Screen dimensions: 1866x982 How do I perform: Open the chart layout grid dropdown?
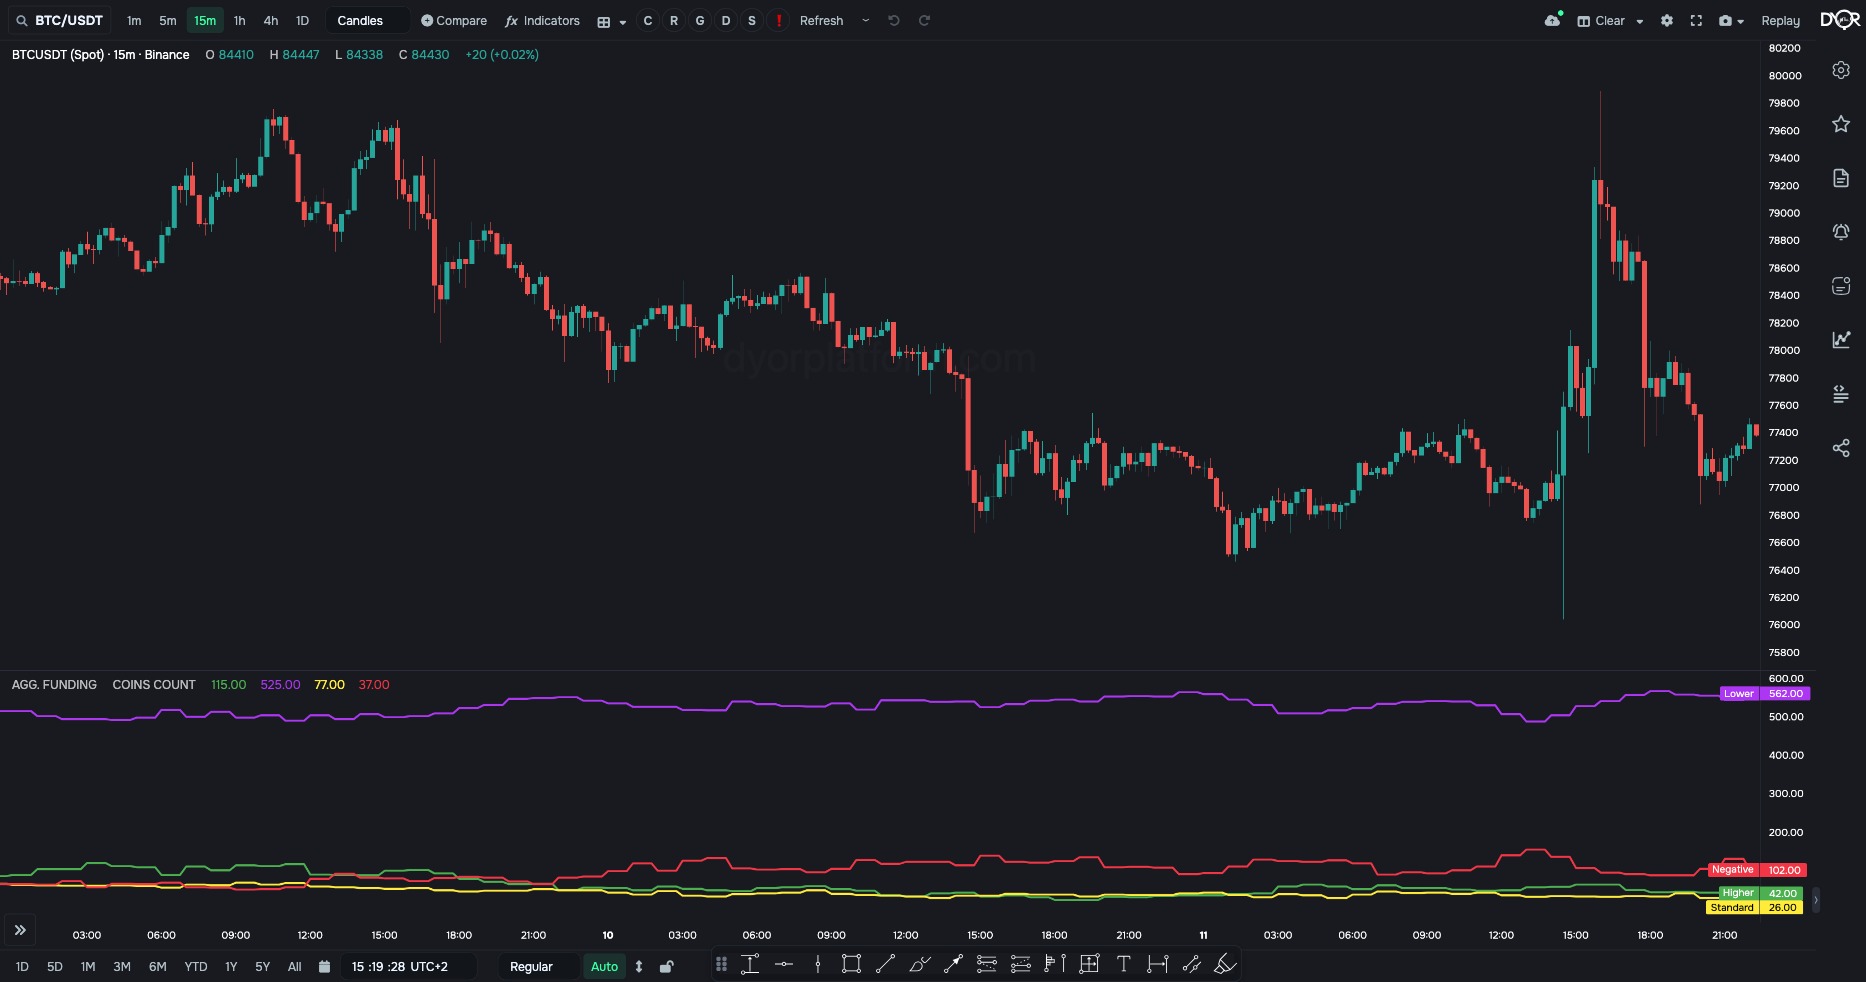[x=611, y=21]
